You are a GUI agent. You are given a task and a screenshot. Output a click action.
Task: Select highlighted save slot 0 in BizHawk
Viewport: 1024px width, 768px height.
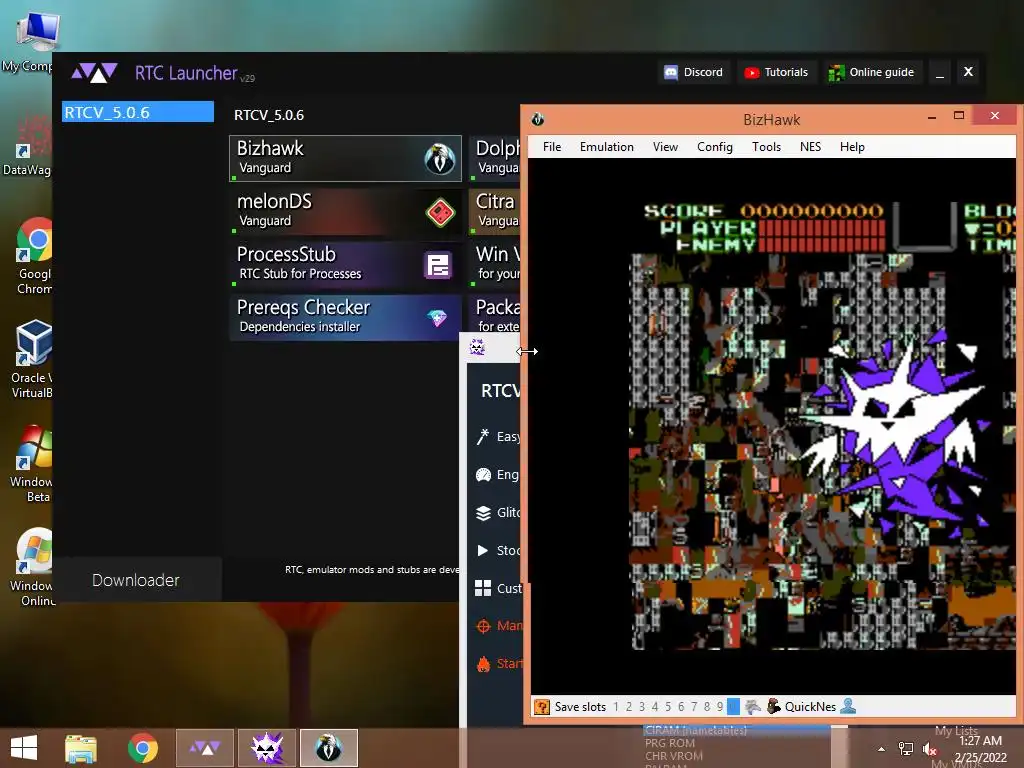pyautogui.click(x=733, y=707)
